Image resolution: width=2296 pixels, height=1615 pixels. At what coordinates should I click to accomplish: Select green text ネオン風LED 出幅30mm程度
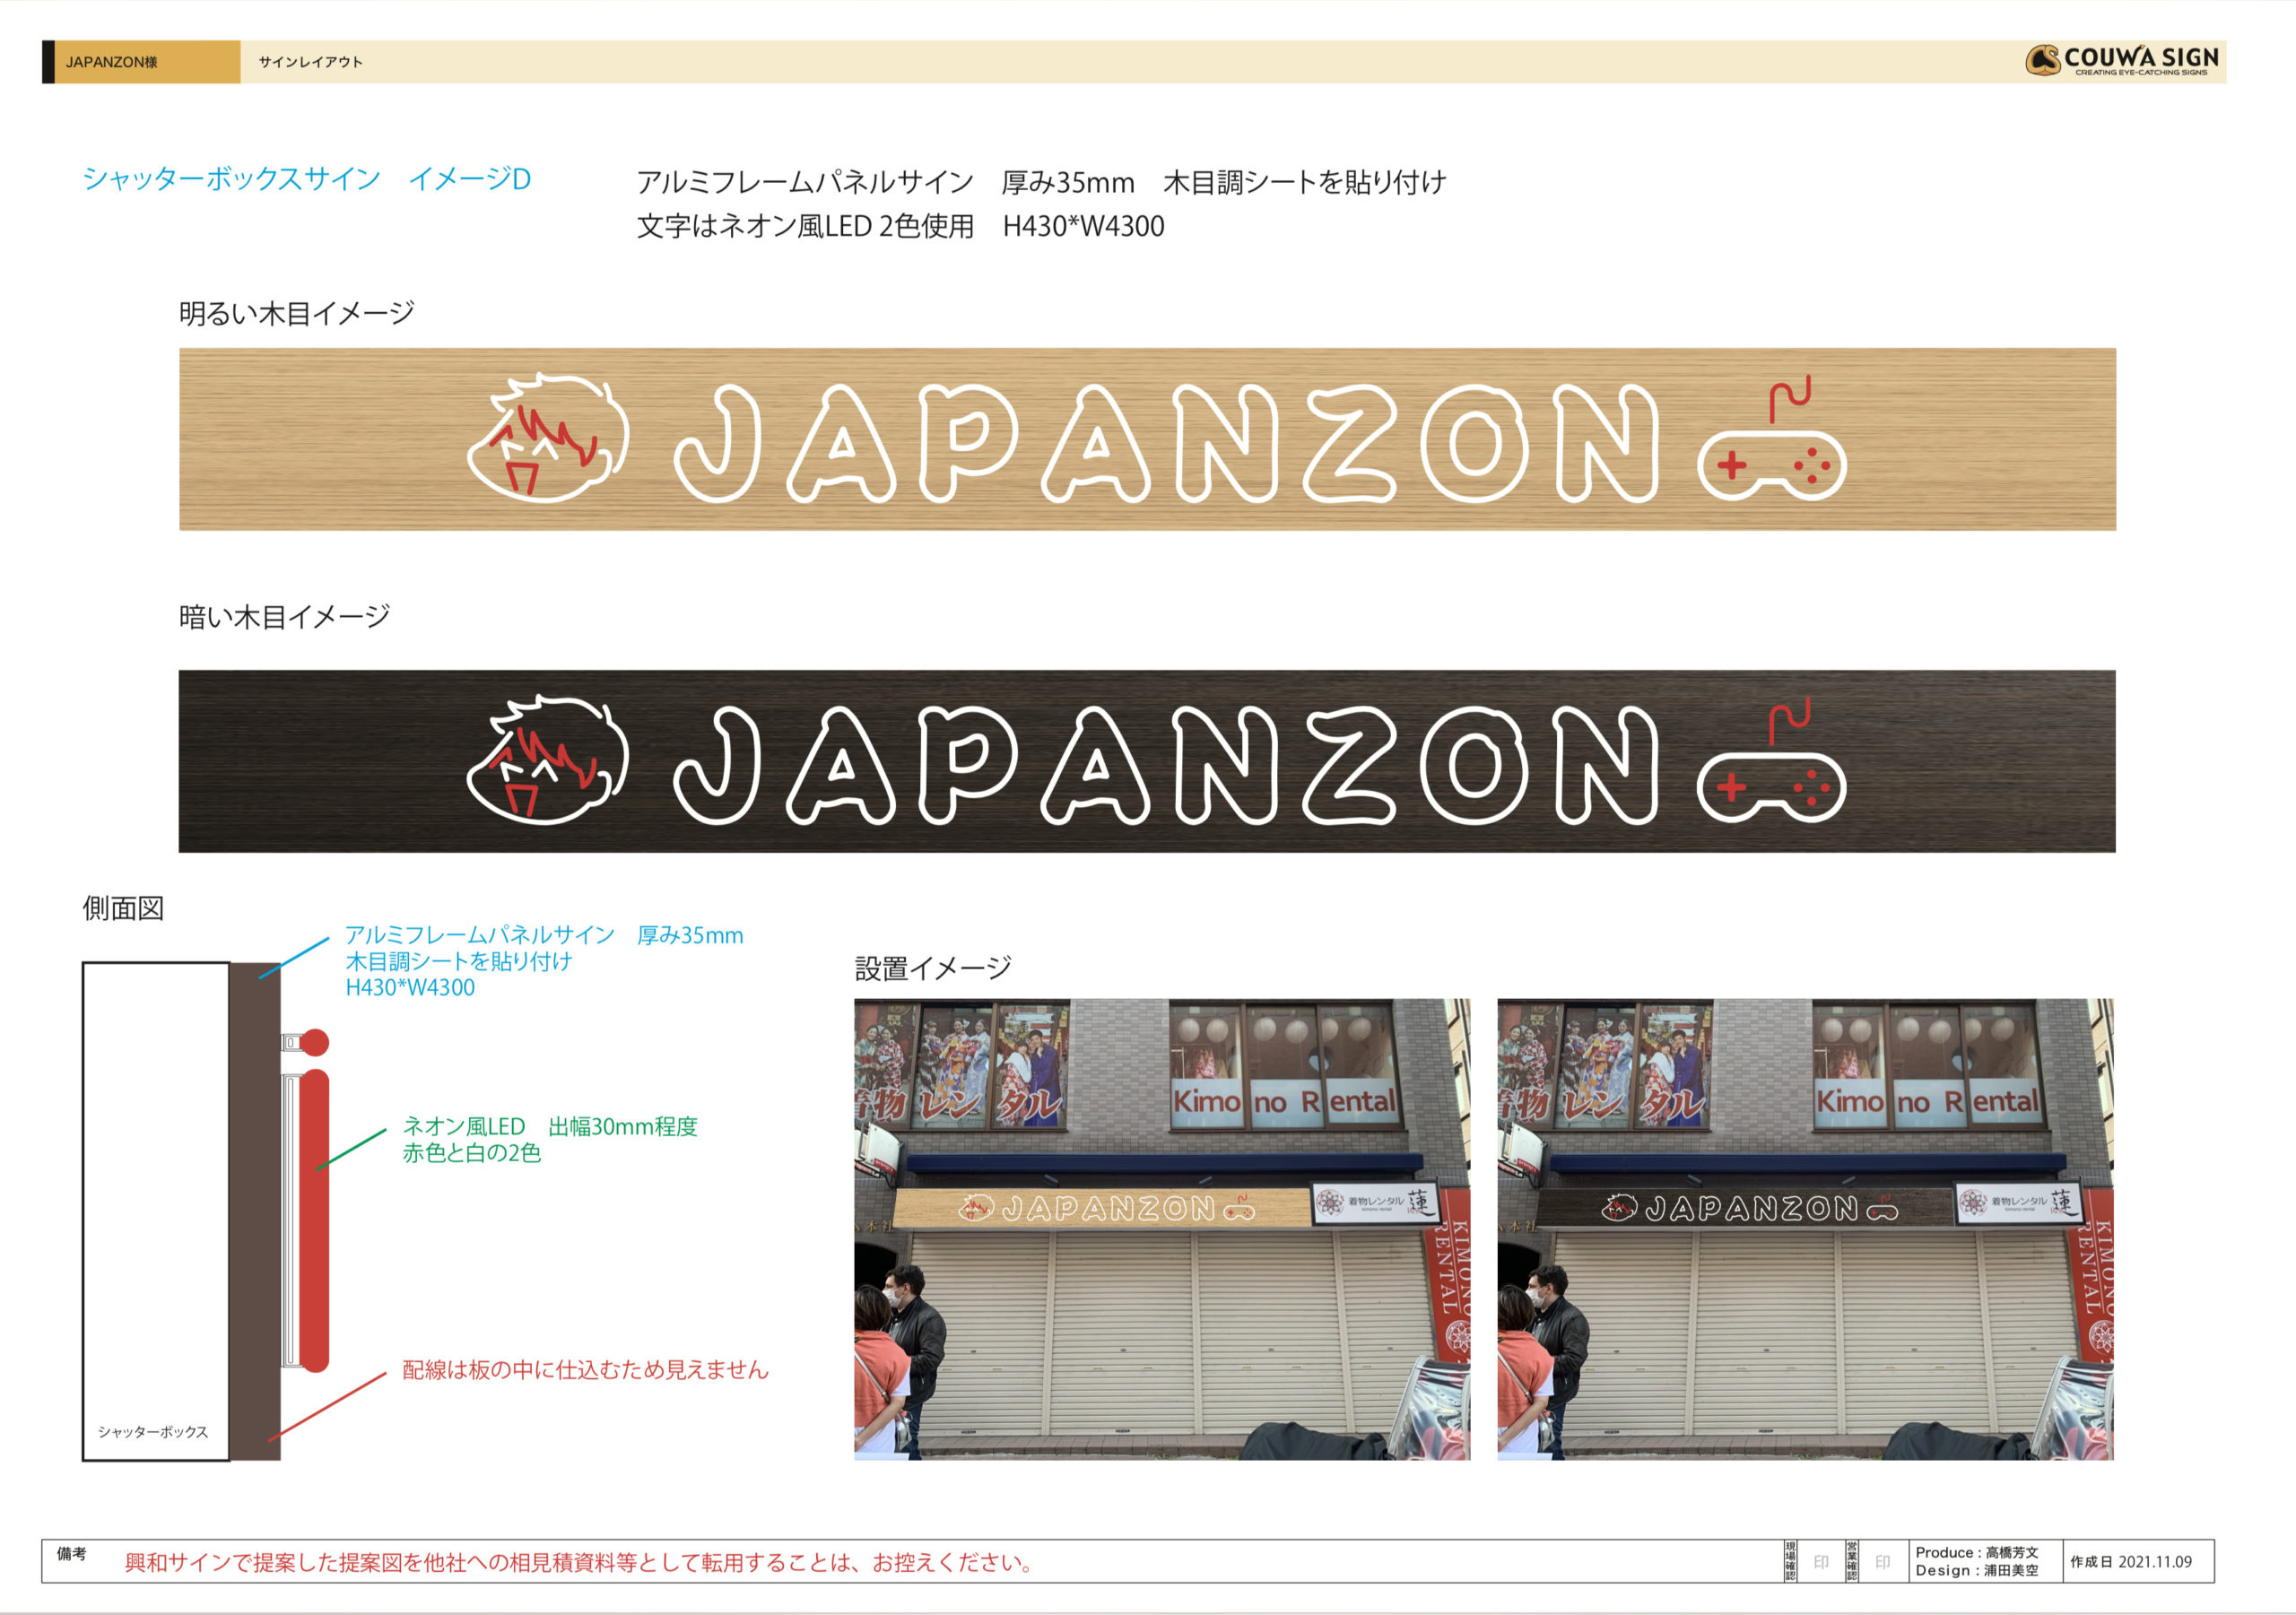[550, 1127]
